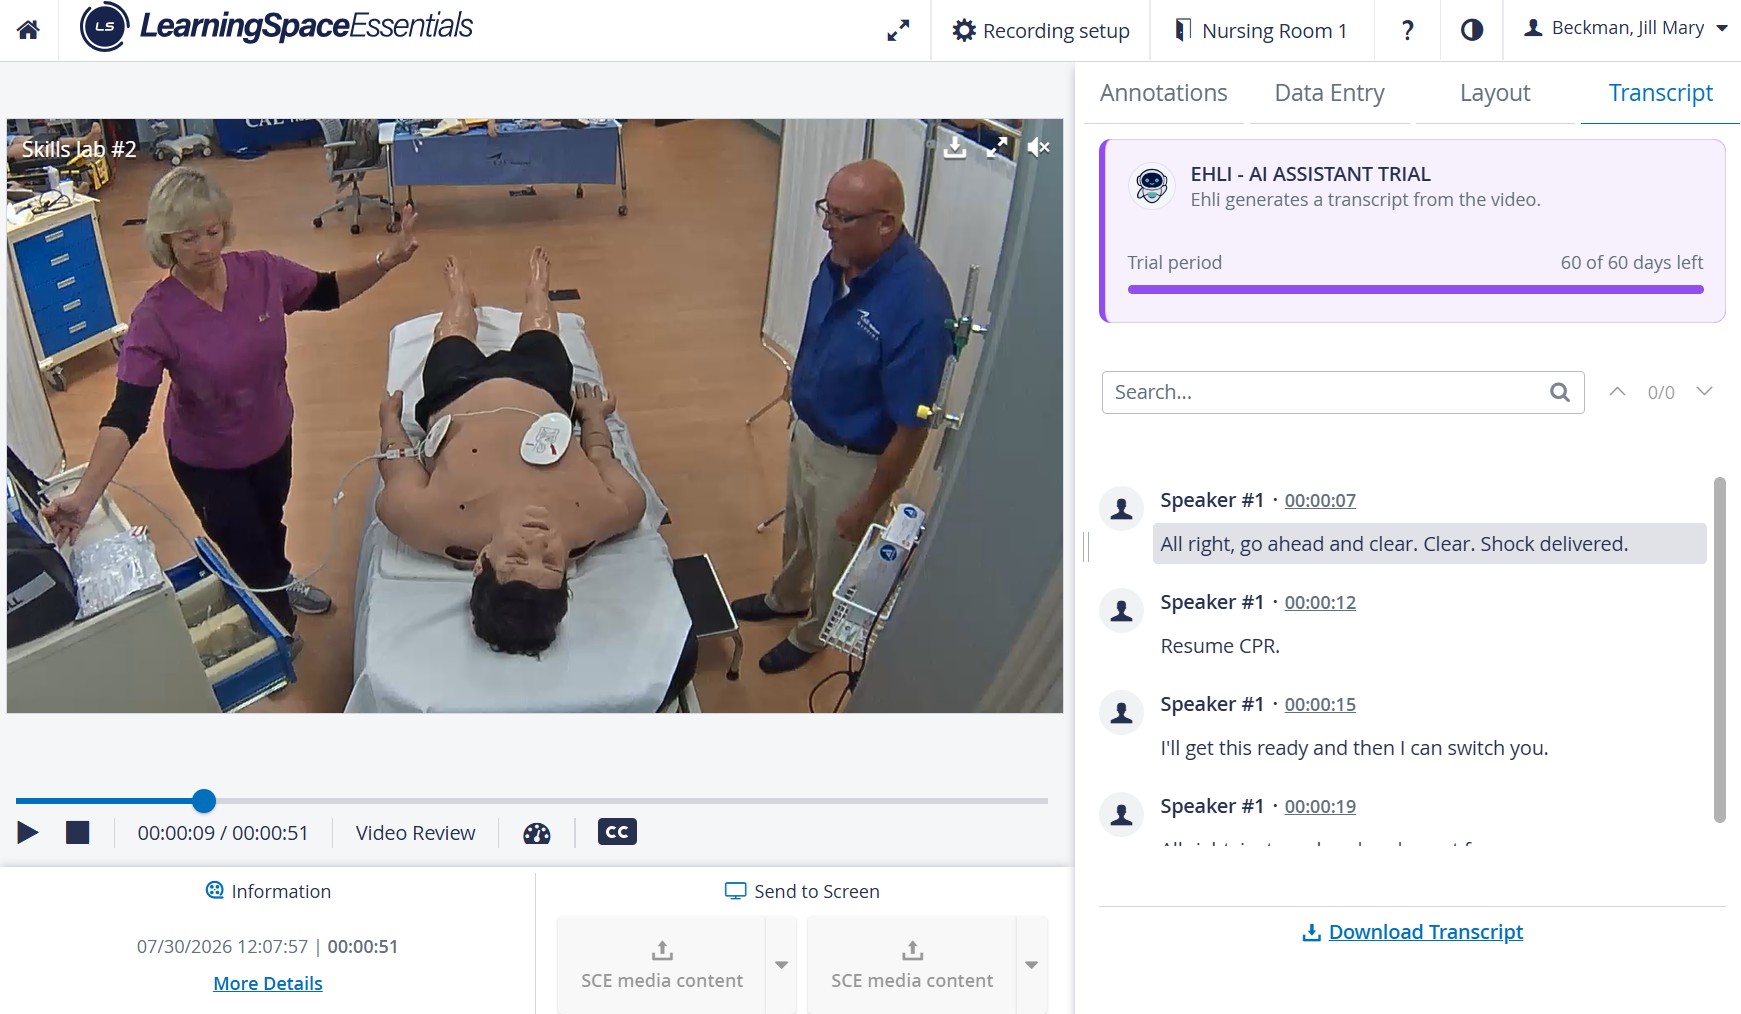Open the Beckman, Jill Mary user menu
The height and width of the screenshot is (1014, 1741).
(1625, 28)
